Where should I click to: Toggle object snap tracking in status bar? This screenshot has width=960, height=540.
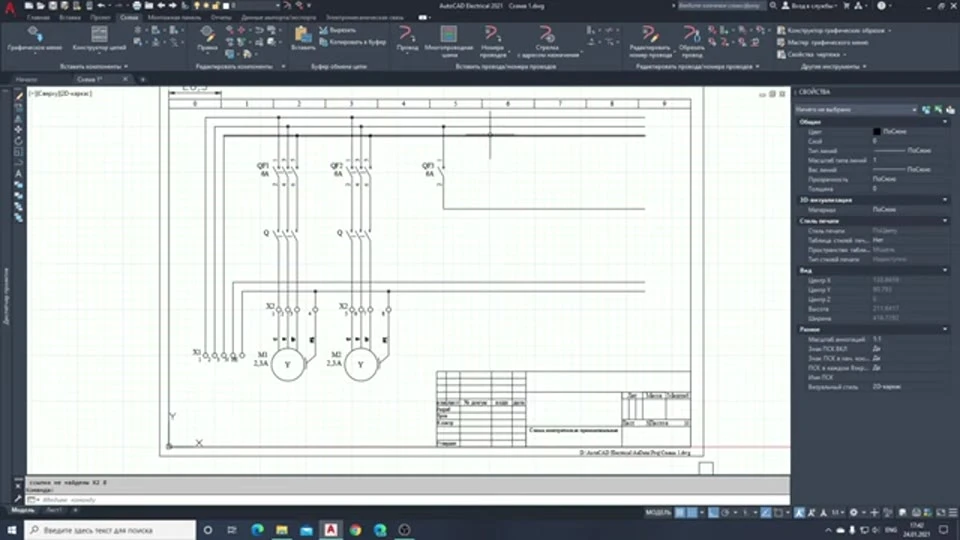pos(766,512)
